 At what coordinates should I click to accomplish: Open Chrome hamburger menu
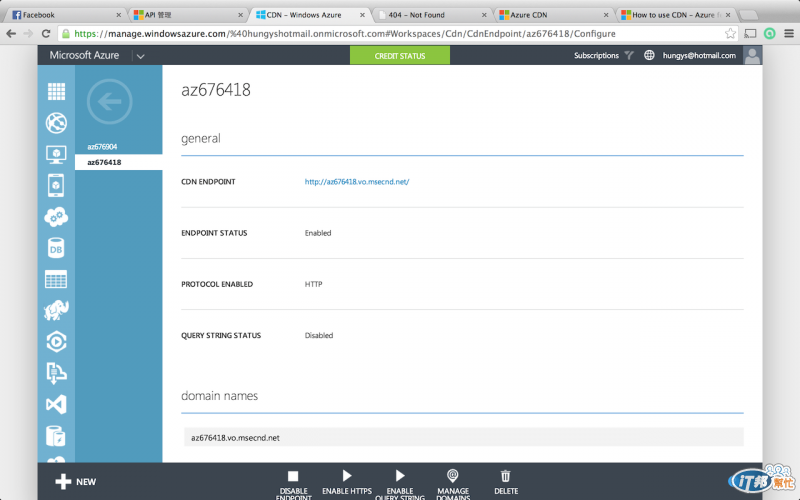pyautogui.click(x=789, y=34)
